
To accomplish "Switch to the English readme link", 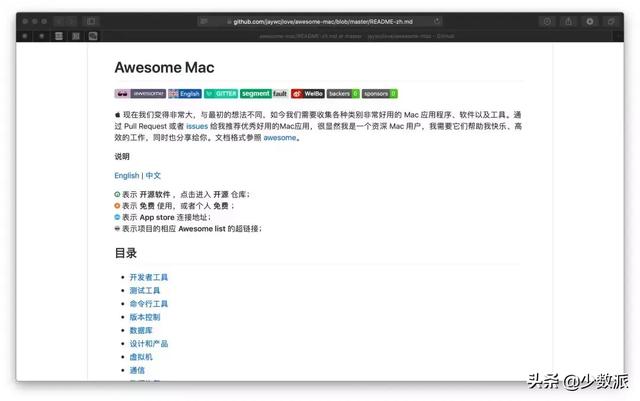I will click(x=127, y=175).
